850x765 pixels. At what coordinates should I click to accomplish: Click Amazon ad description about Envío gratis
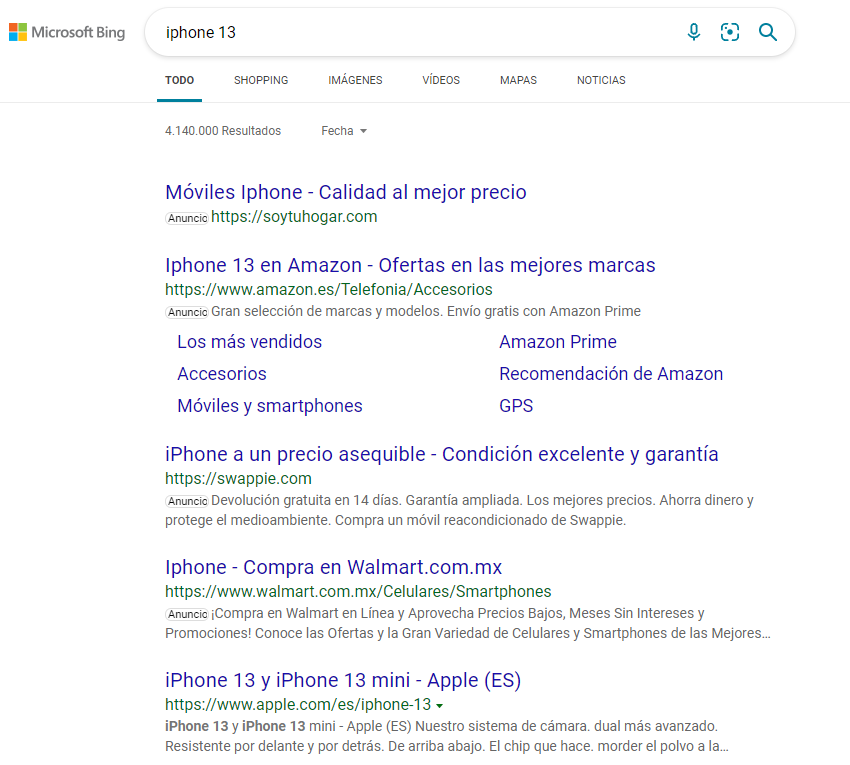coord(426,311)
